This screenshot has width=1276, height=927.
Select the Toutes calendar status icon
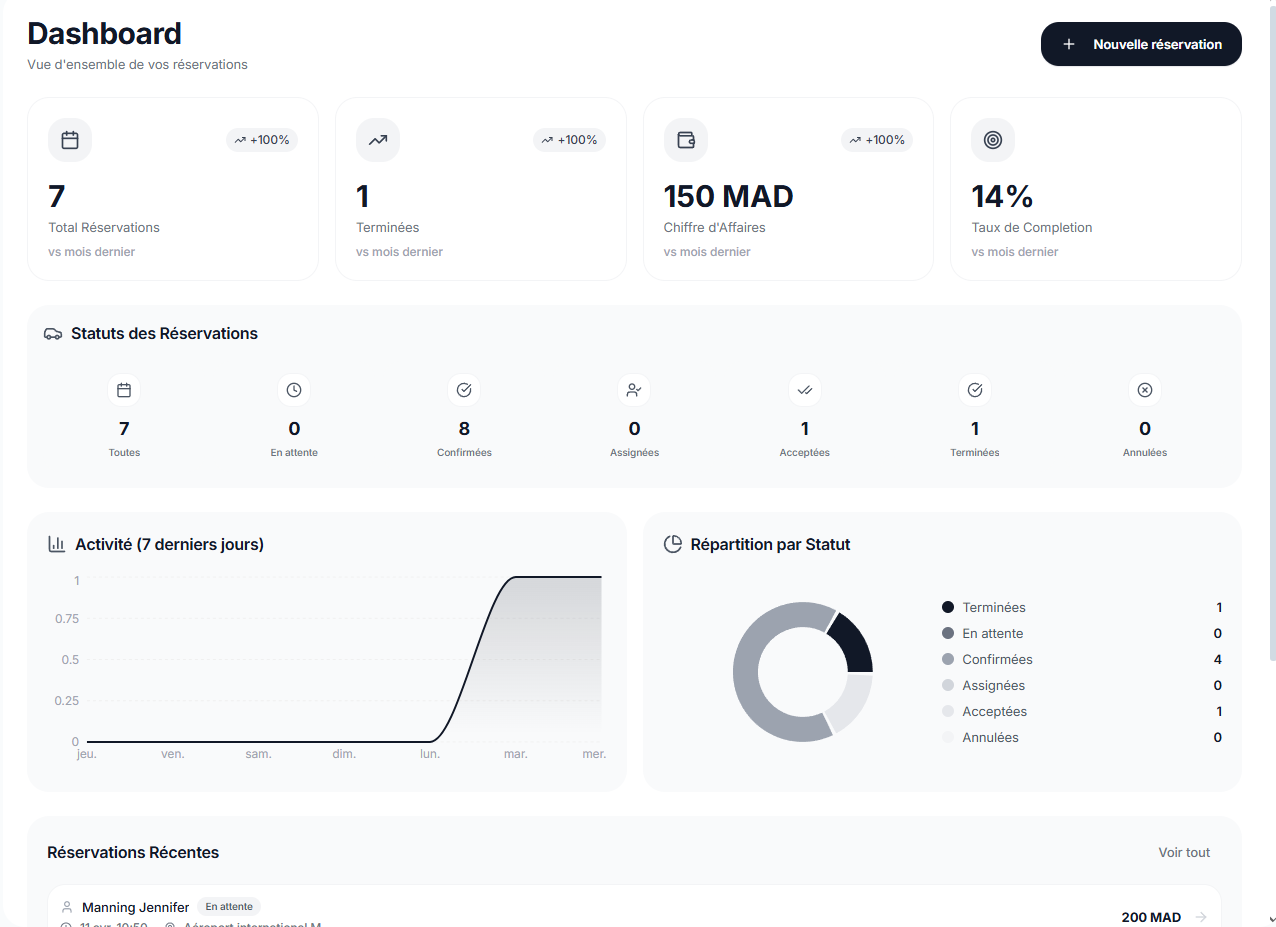[124, 390]
